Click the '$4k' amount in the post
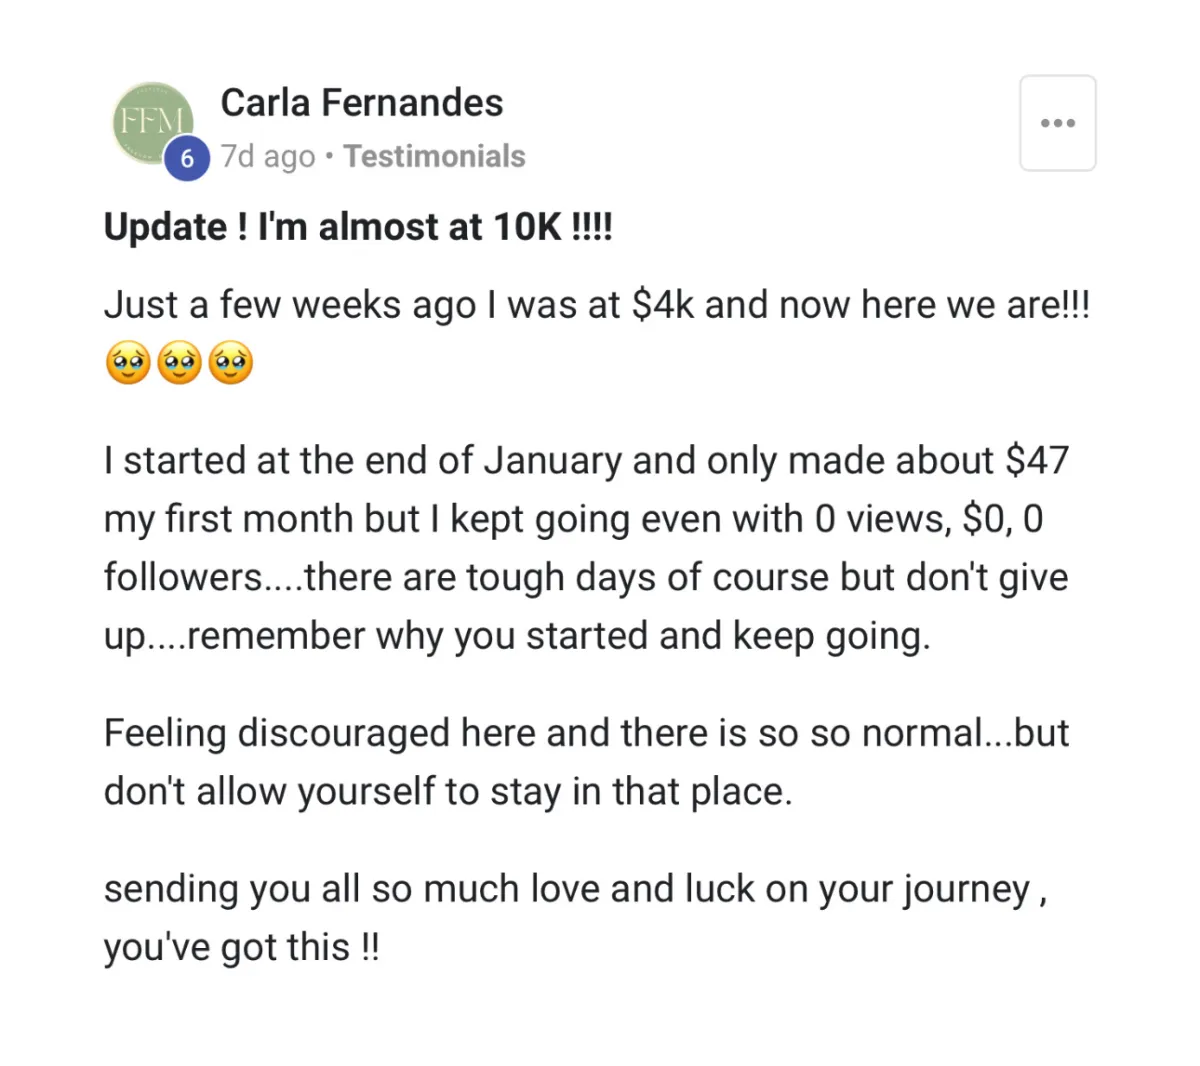Screen dimensions: 1200x1066 (x=663, y=305)
